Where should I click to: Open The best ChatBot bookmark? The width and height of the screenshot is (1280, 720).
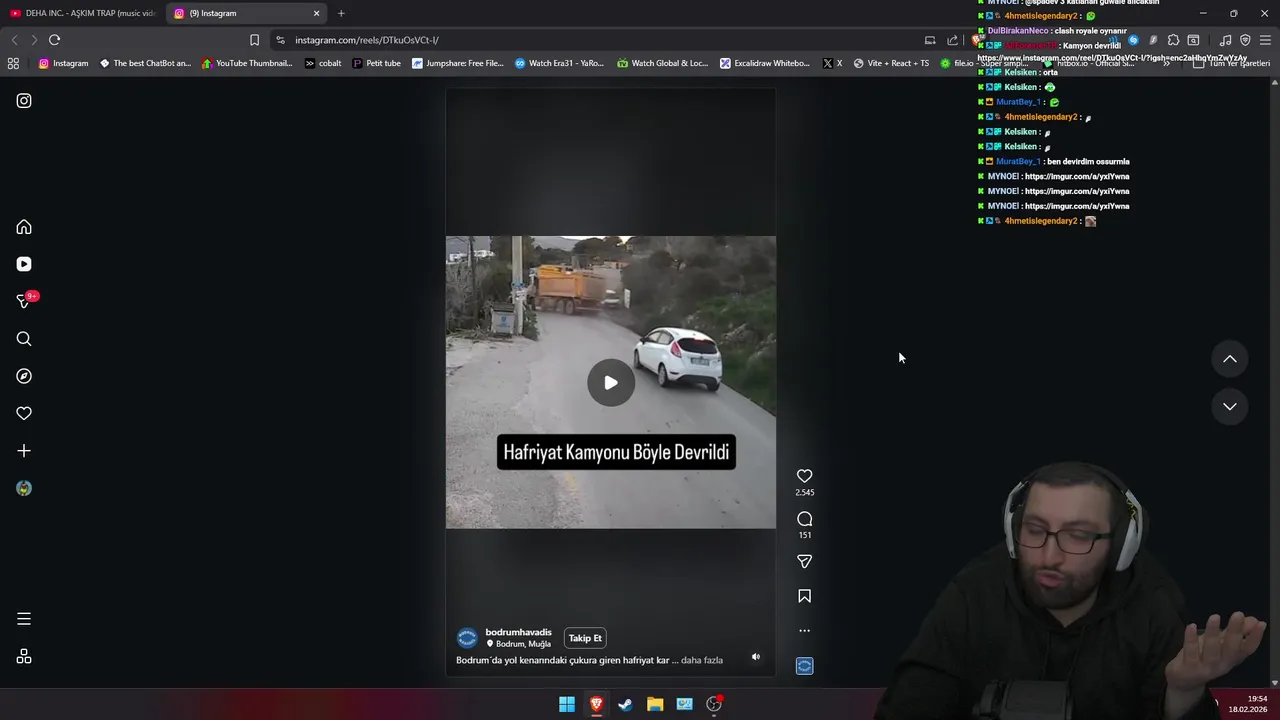145,63
